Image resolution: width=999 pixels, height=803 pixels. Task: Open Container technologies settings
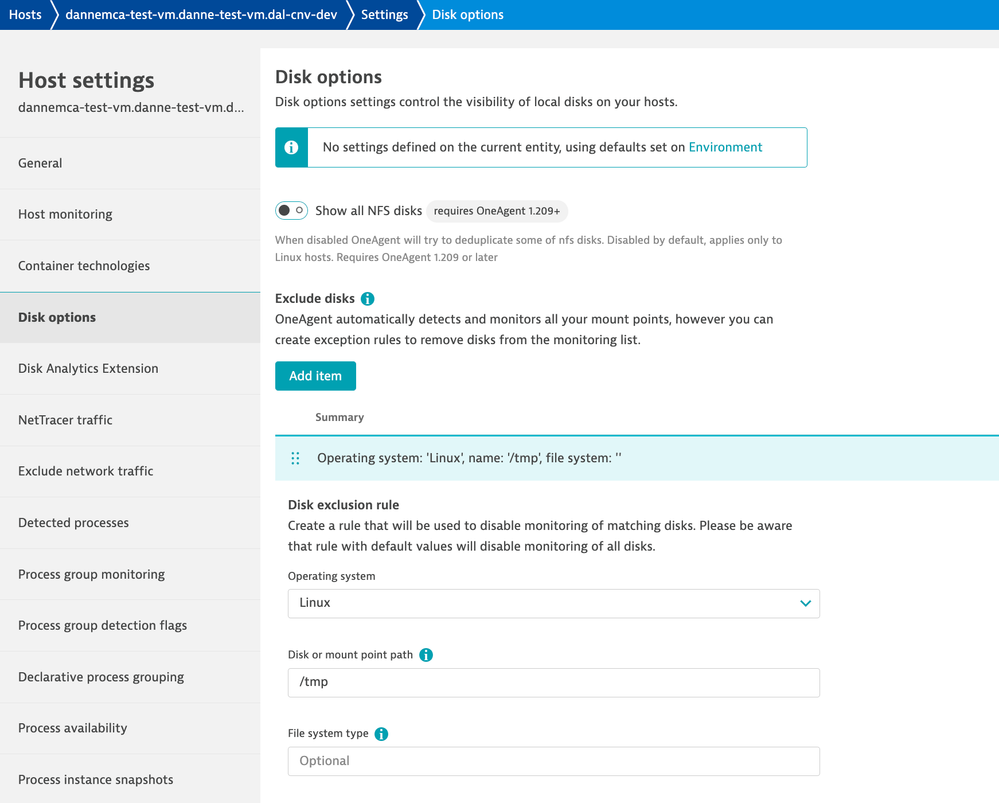(84, 266)
